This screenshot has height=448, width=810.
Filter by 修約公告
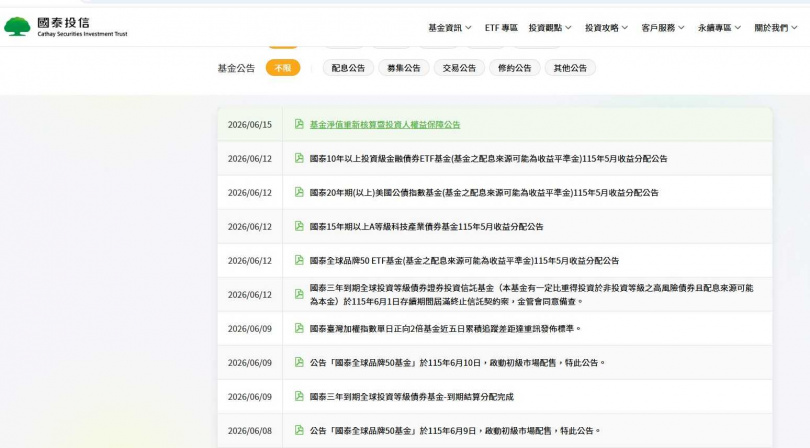pyautogui.click(x=515, y=68)
